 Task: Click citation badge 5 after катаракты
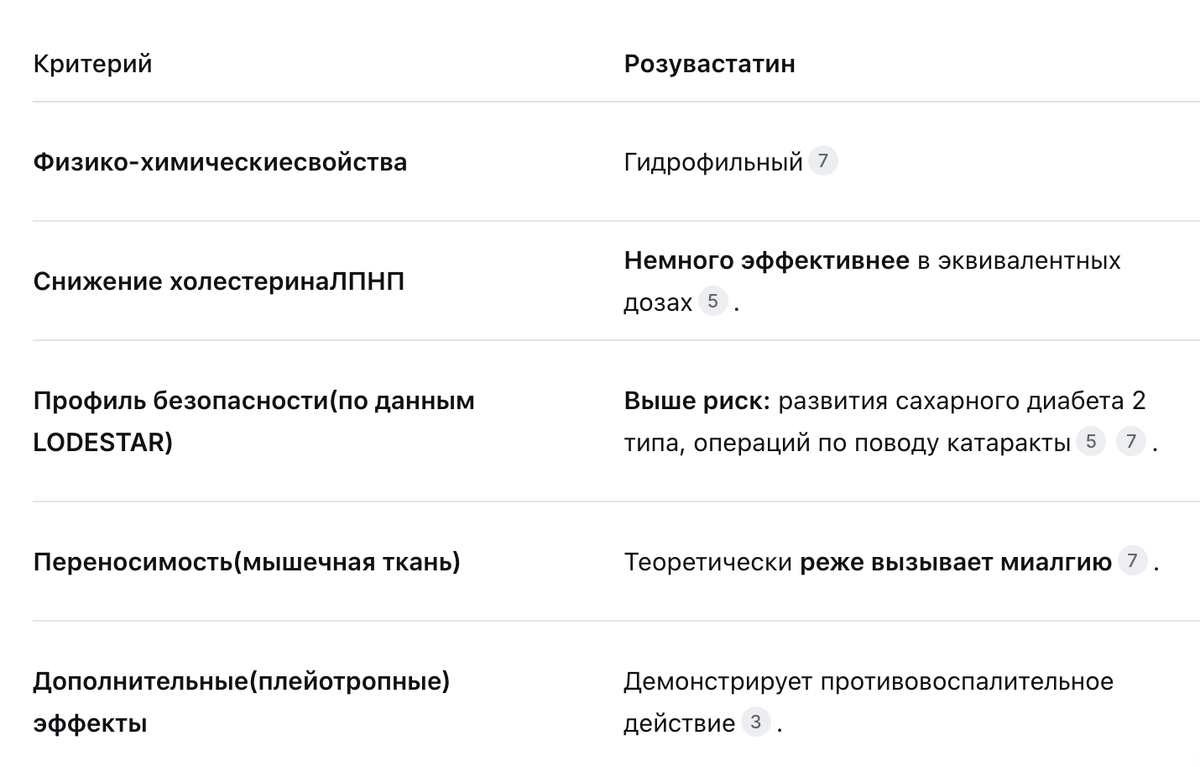coord(1090,443)
